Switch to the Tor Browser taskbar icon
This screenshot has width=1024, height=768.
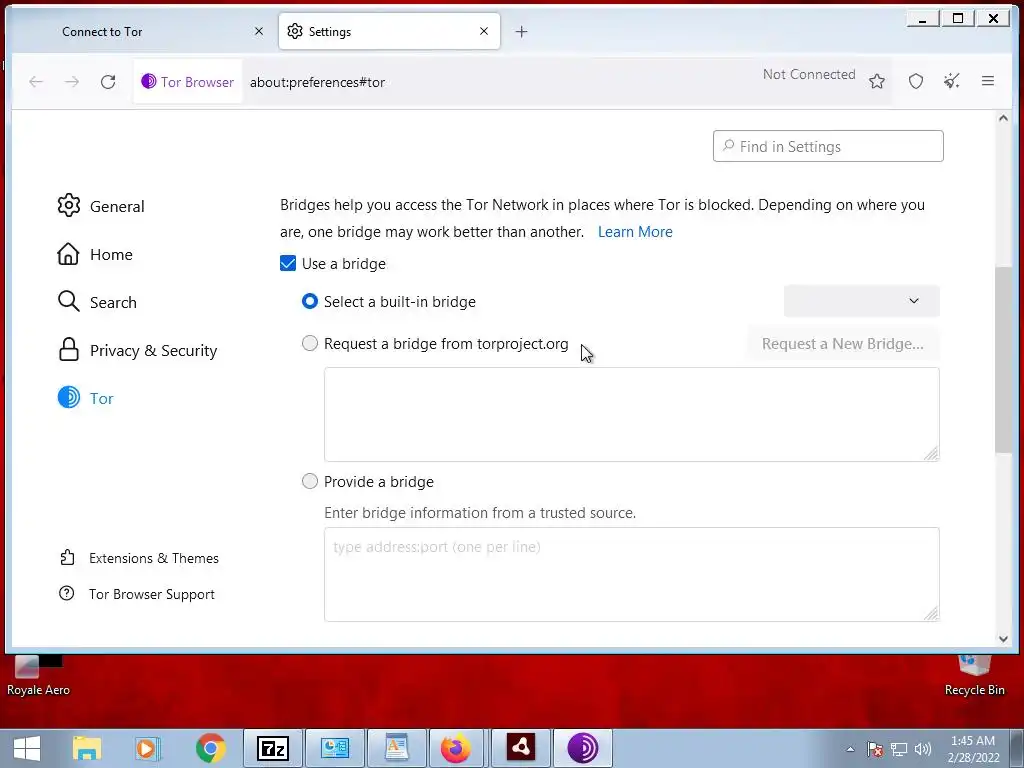click(583, 748)
